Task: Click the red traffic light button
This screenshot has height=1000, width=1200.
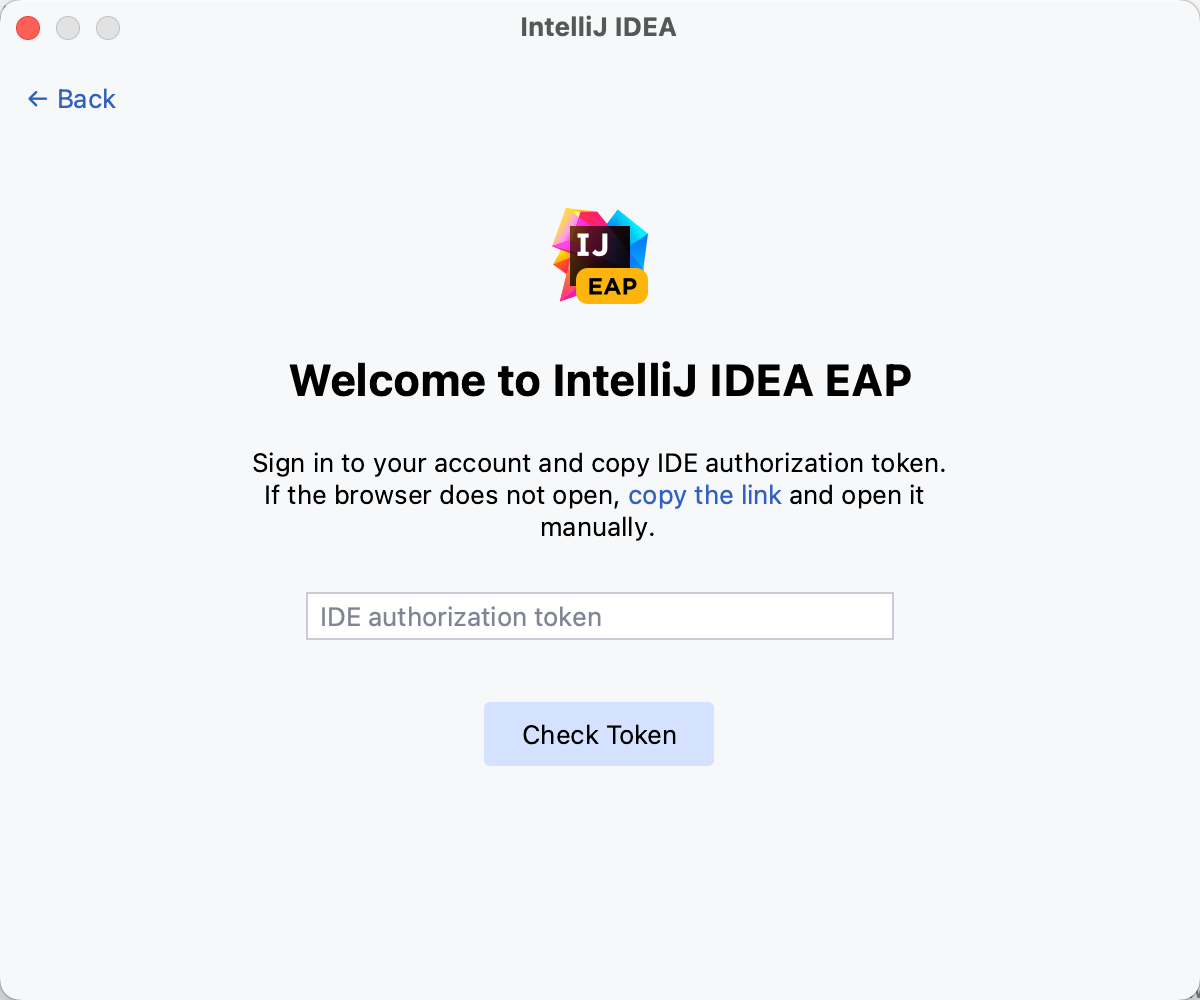Action: 28,28
